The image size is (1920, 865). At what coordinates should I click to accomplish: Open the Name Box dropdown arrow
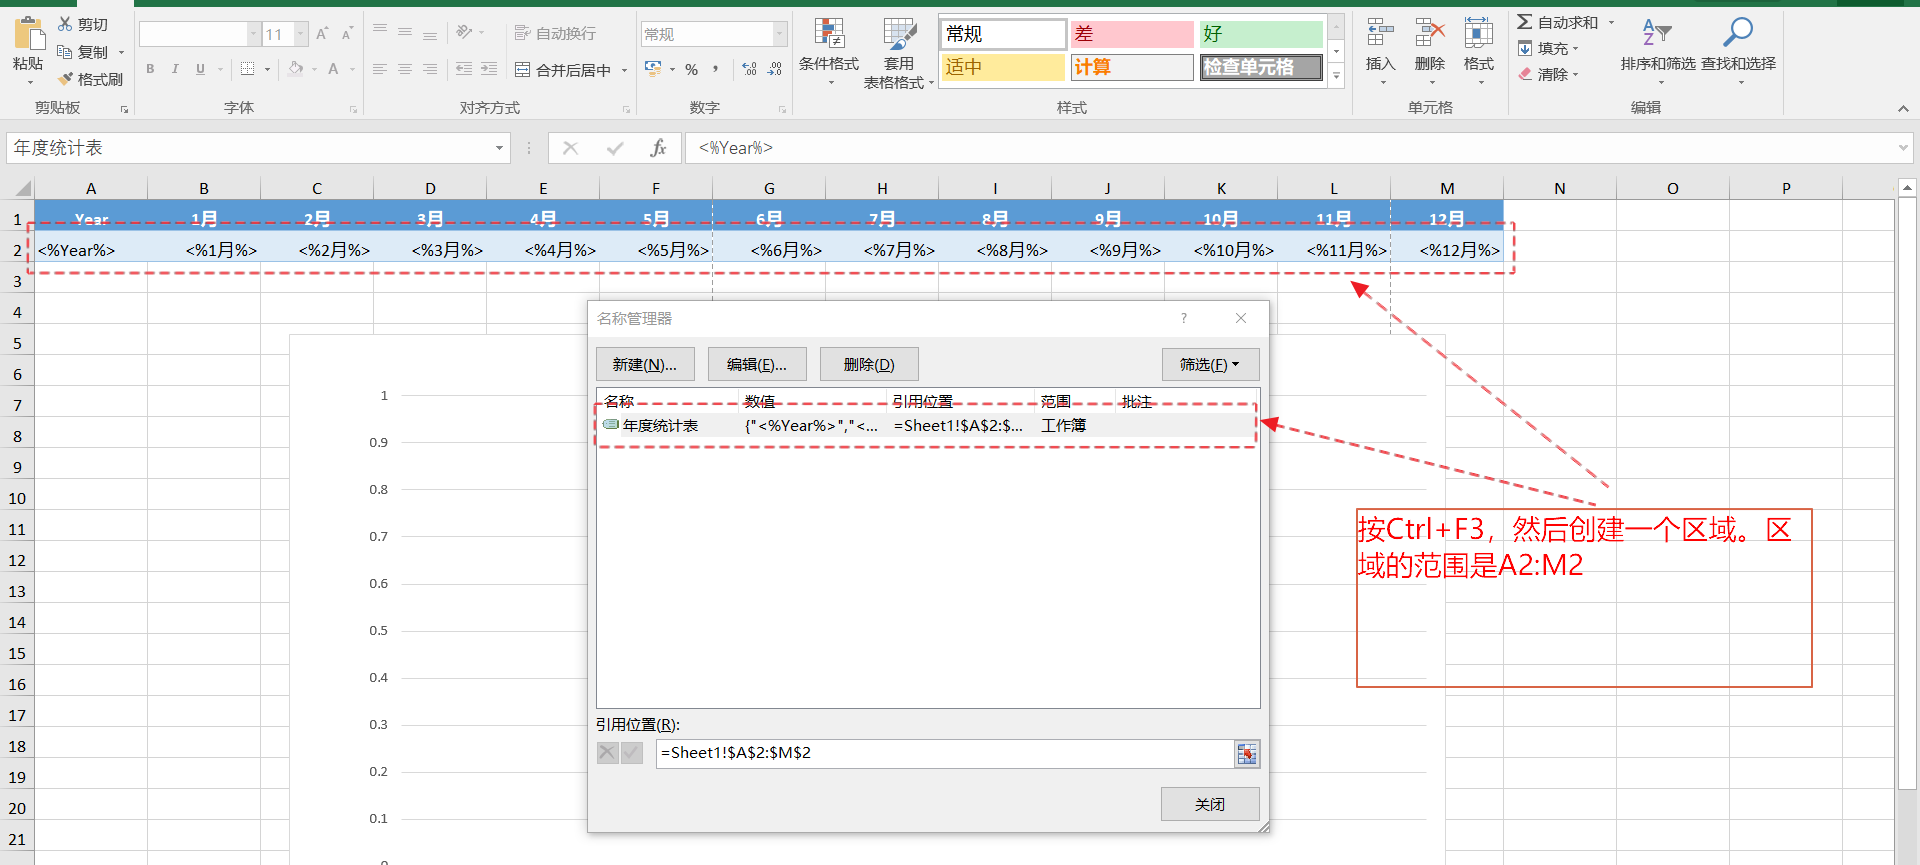(499, 148)
